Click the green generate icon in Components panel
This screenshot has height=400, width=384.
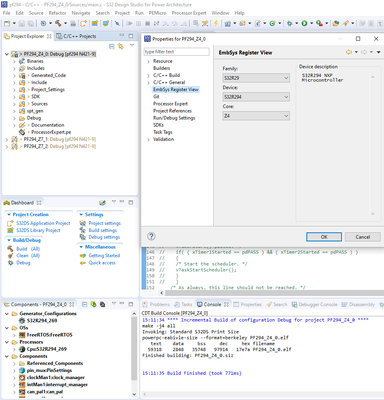pos(93,304)
